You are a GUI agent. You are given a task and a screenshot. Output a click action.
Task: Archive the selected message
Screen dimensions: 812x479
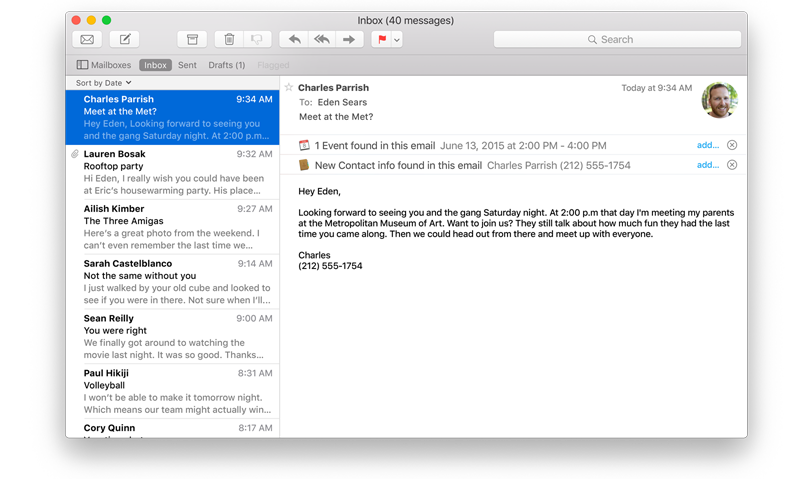192,39
